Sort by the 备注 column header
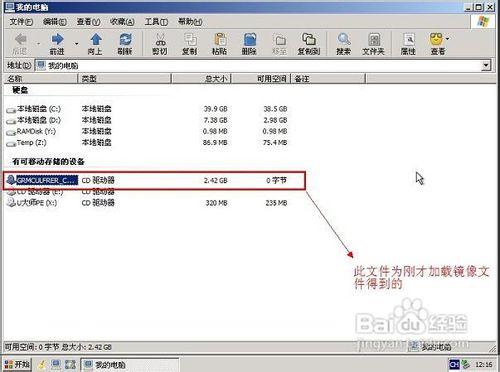This screenshot has width=500, height=372. (329, 79)
